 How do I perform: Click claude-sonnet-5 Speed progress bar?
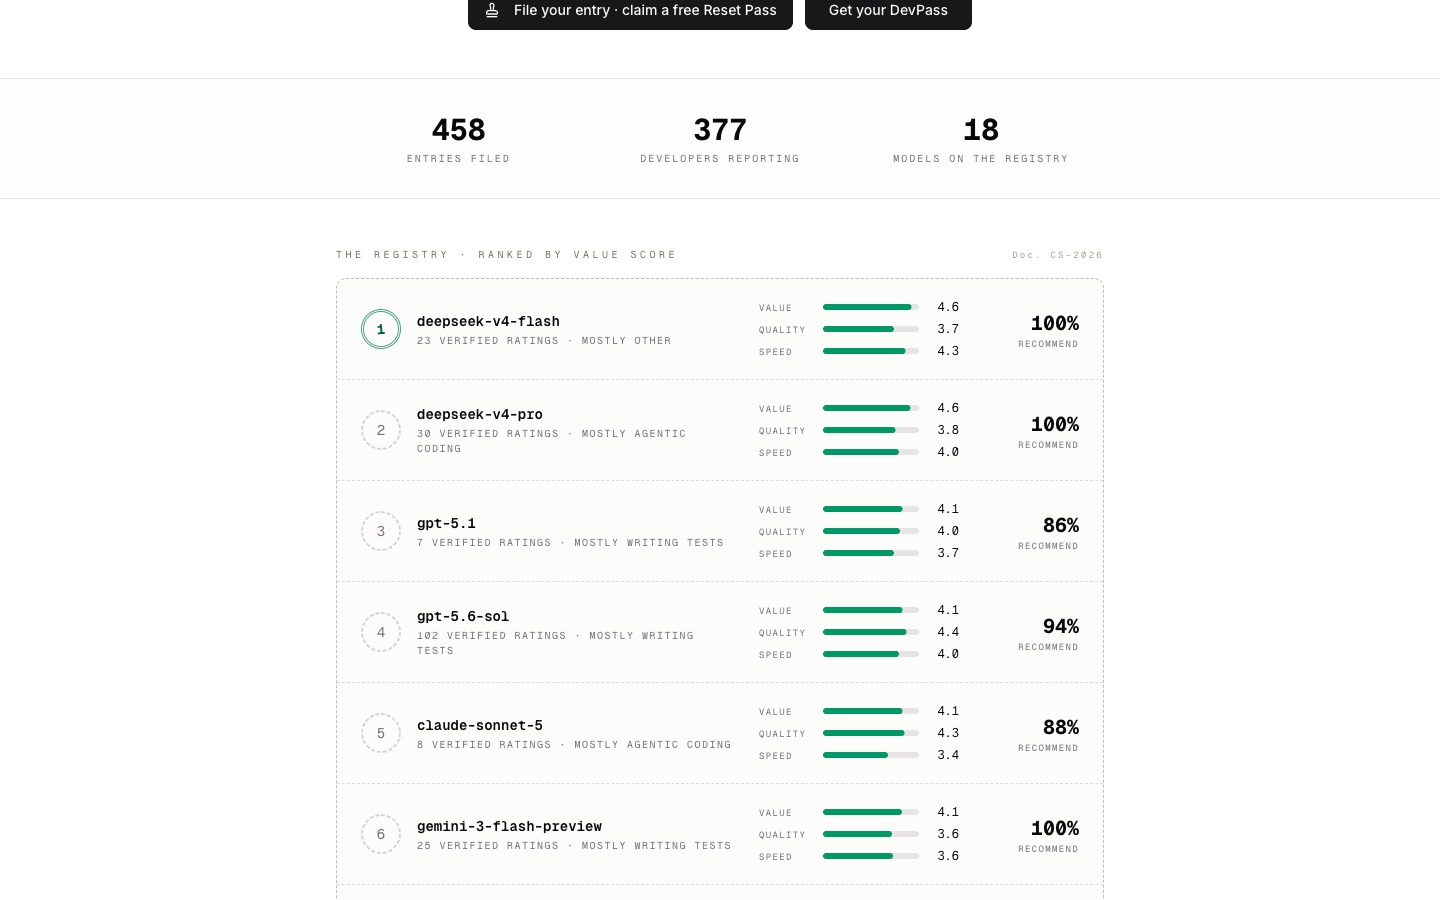tap(871, 755)
